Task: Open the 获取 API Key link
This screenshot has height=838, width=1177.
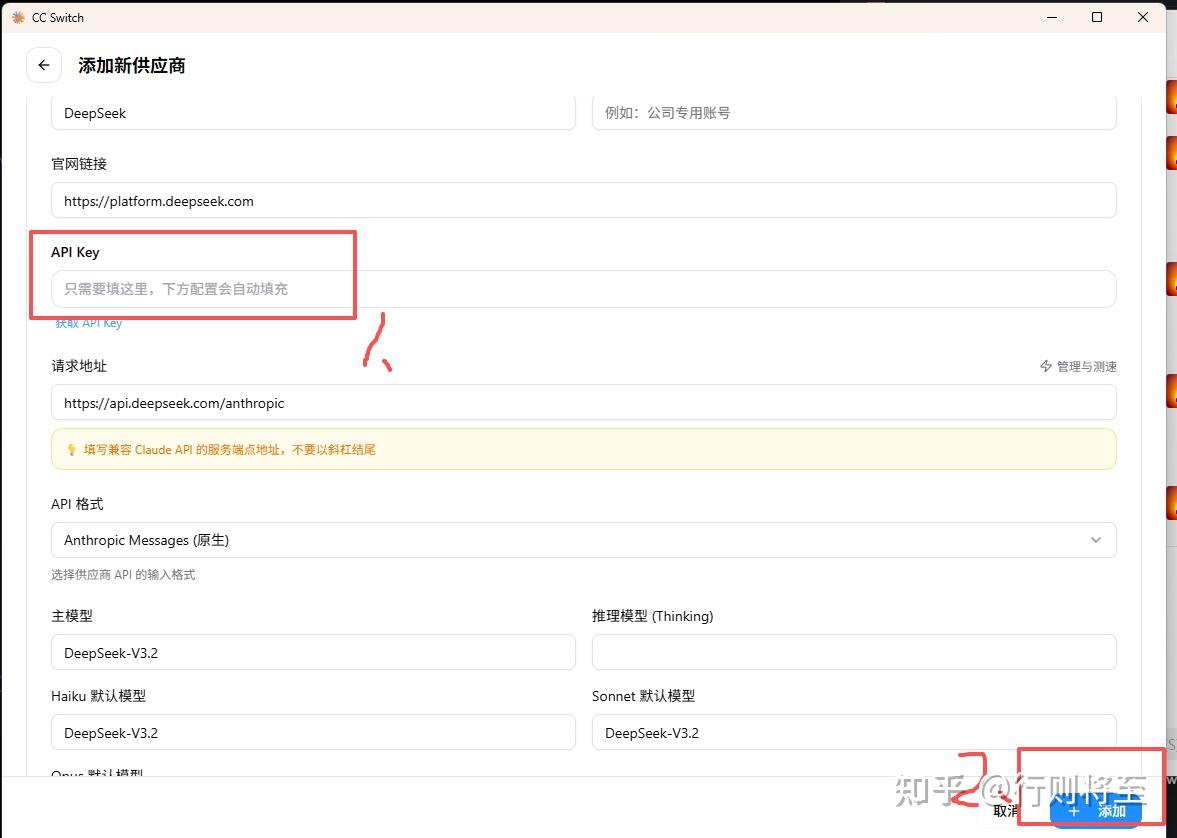Action: (89, 323)
